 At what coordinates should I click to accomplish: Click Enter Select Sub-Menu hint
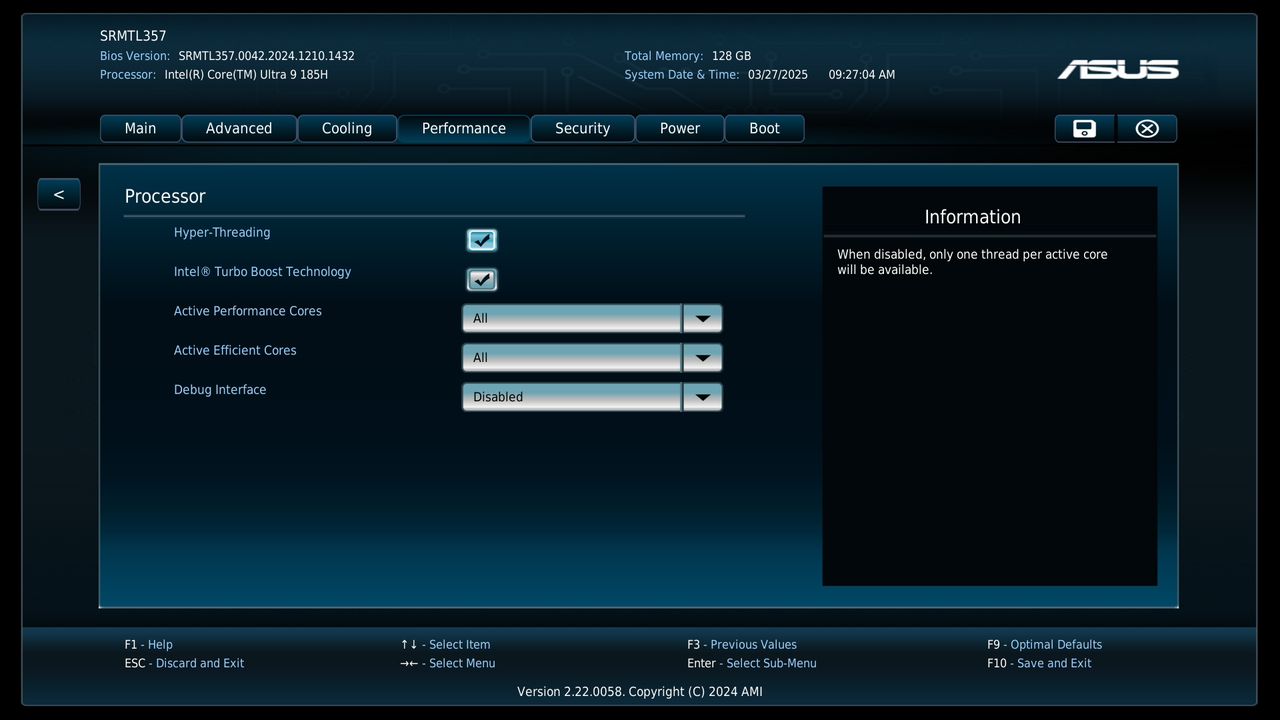(x=752, y=664)
